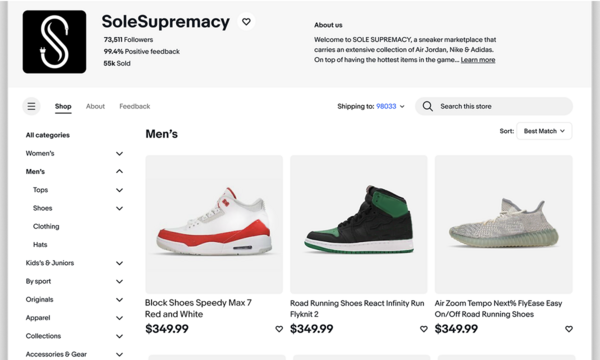The image size is (600, 360).
Task: Collapse the Men's category
Action: [x=119, y=171]
